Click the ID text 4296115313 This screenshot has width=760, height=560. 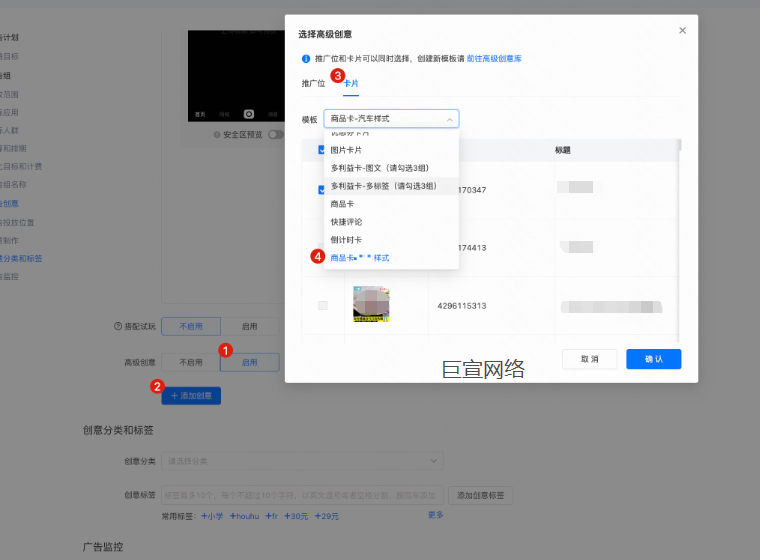461,306
